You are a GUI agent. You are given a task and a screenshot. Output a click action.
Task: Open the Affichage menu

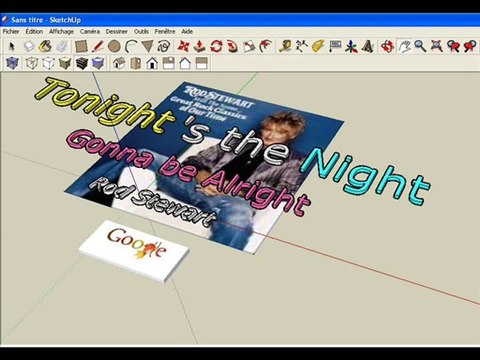point(61,31)
